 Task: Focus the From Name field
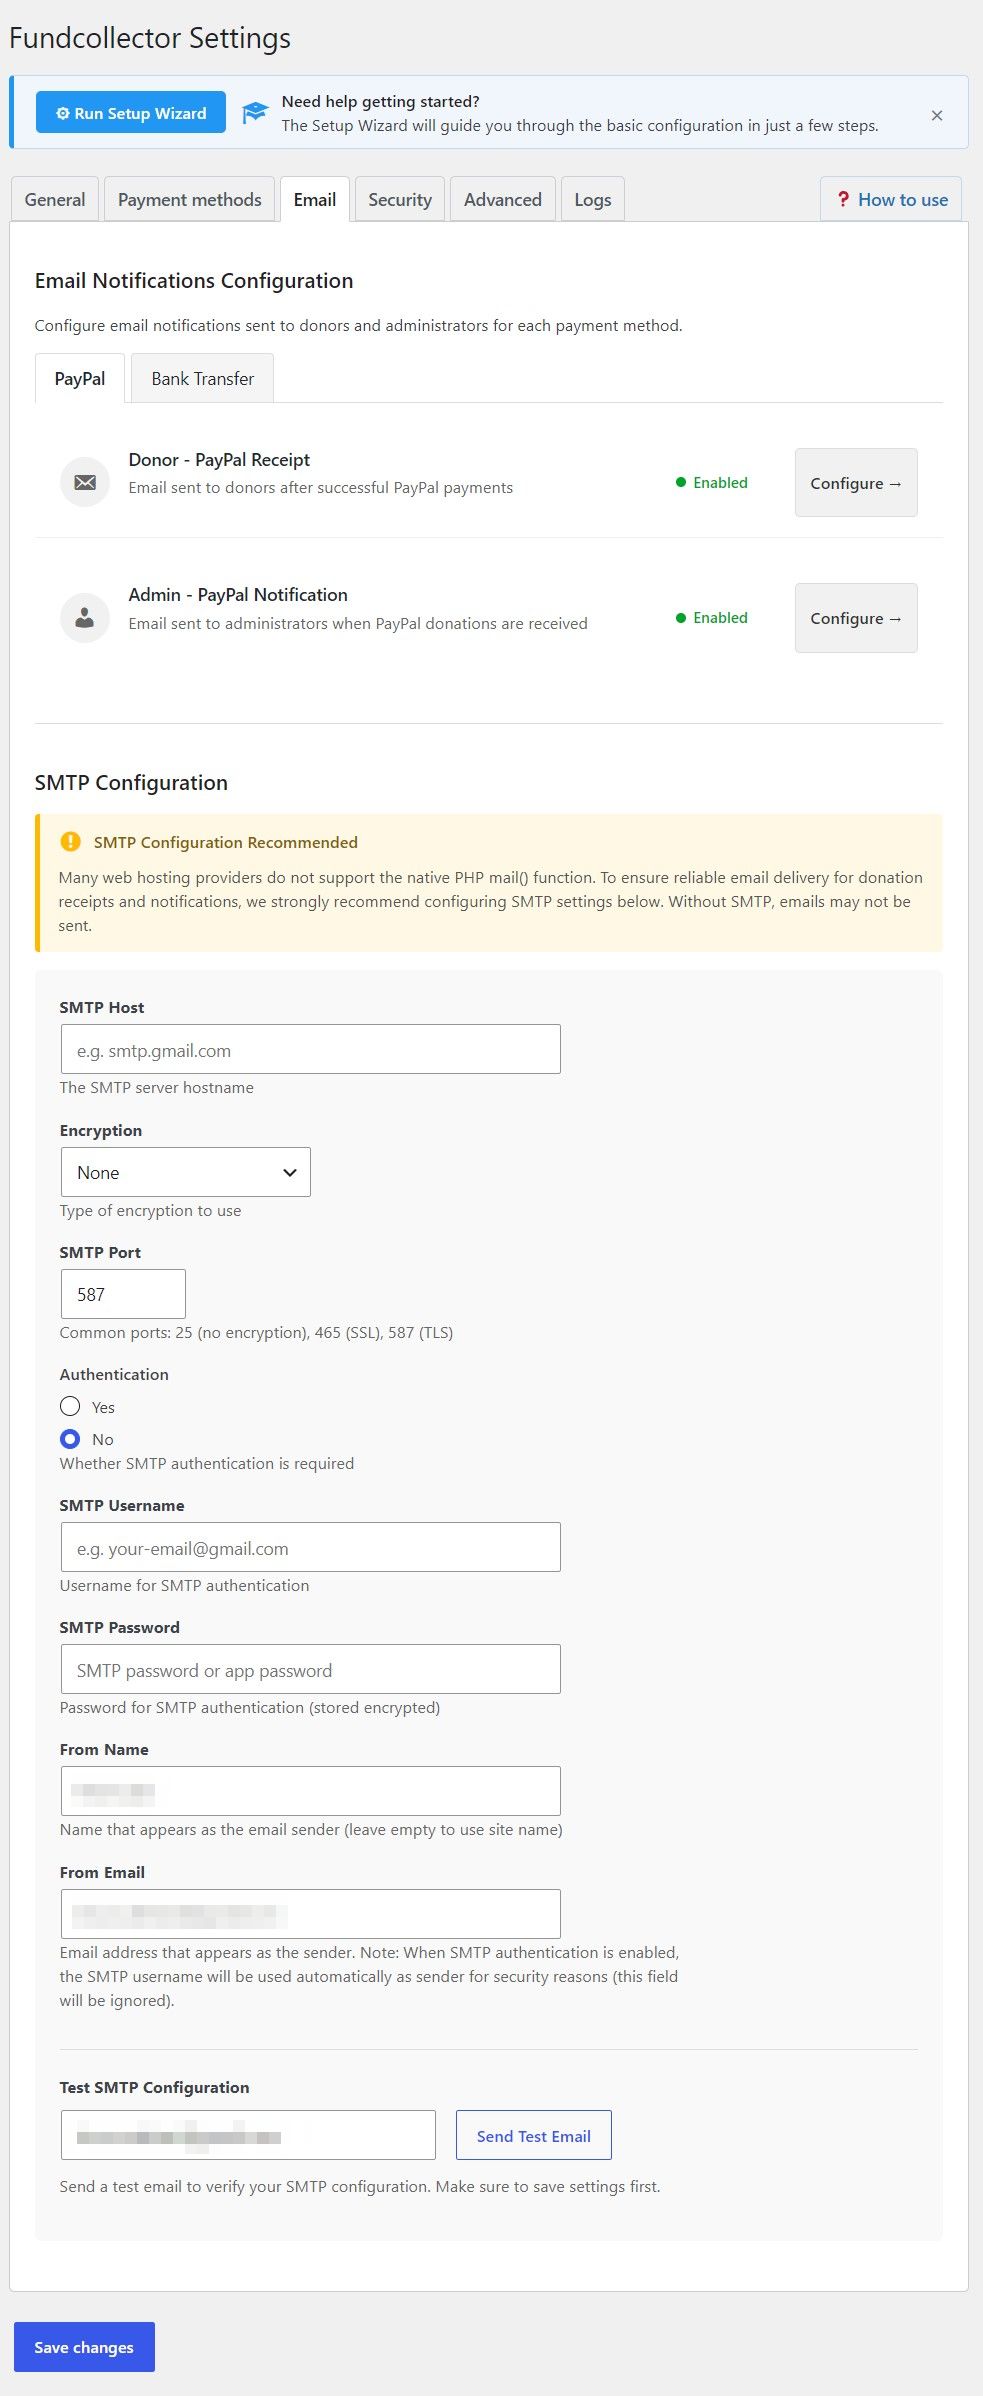point(311,1791)
